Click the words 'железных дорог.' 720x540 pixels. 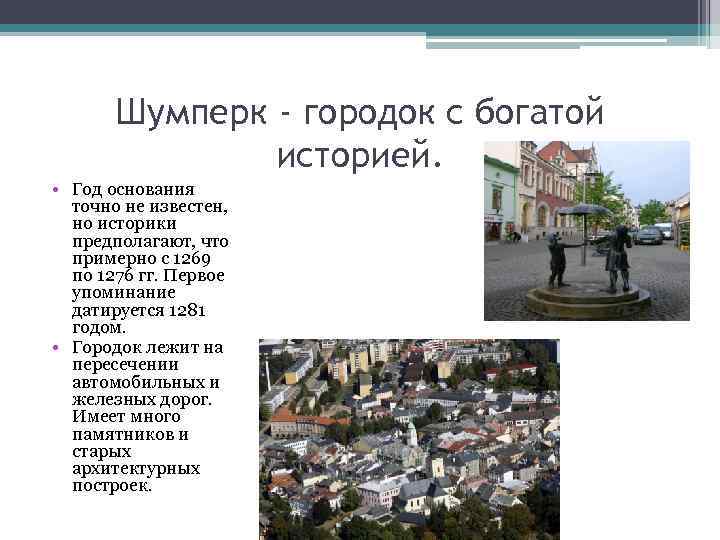pyautogui.click(x=142, y=400)
